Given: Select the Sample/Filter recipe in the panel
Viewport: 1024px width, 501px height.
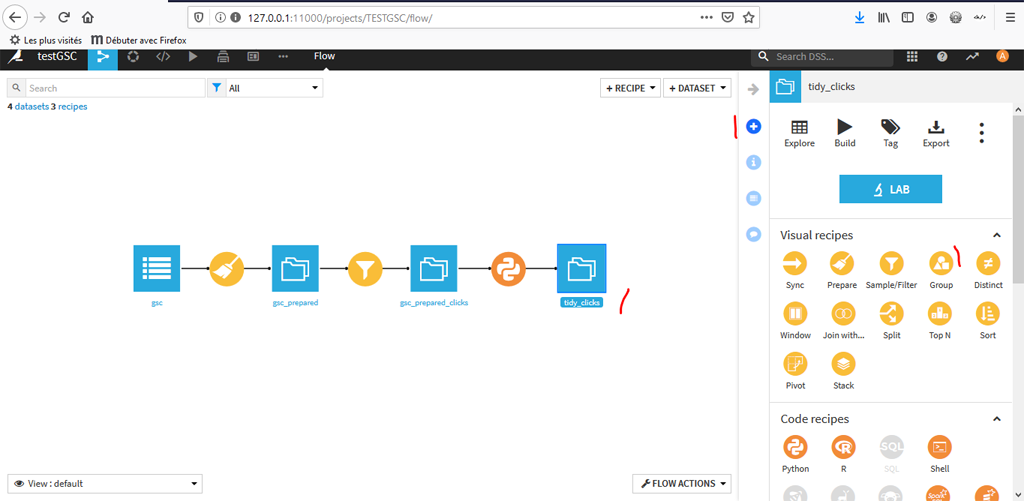Looking at the screenshot, I should click(x=891, y=263).
